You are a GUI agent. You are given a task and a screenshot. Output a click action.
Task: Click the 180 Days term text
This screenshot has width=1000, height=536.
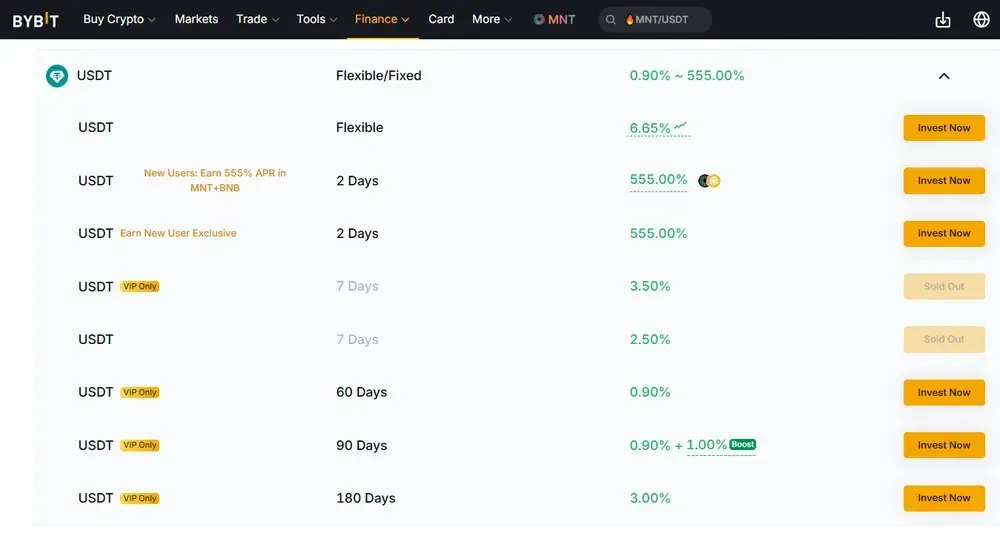tap(365, 498)
